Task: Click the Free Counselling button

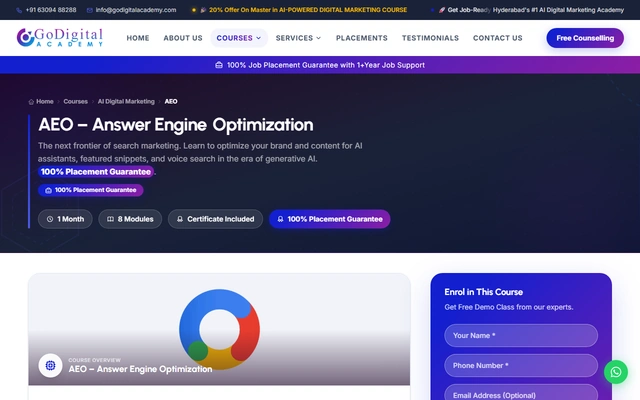Action: coord(585,38)
